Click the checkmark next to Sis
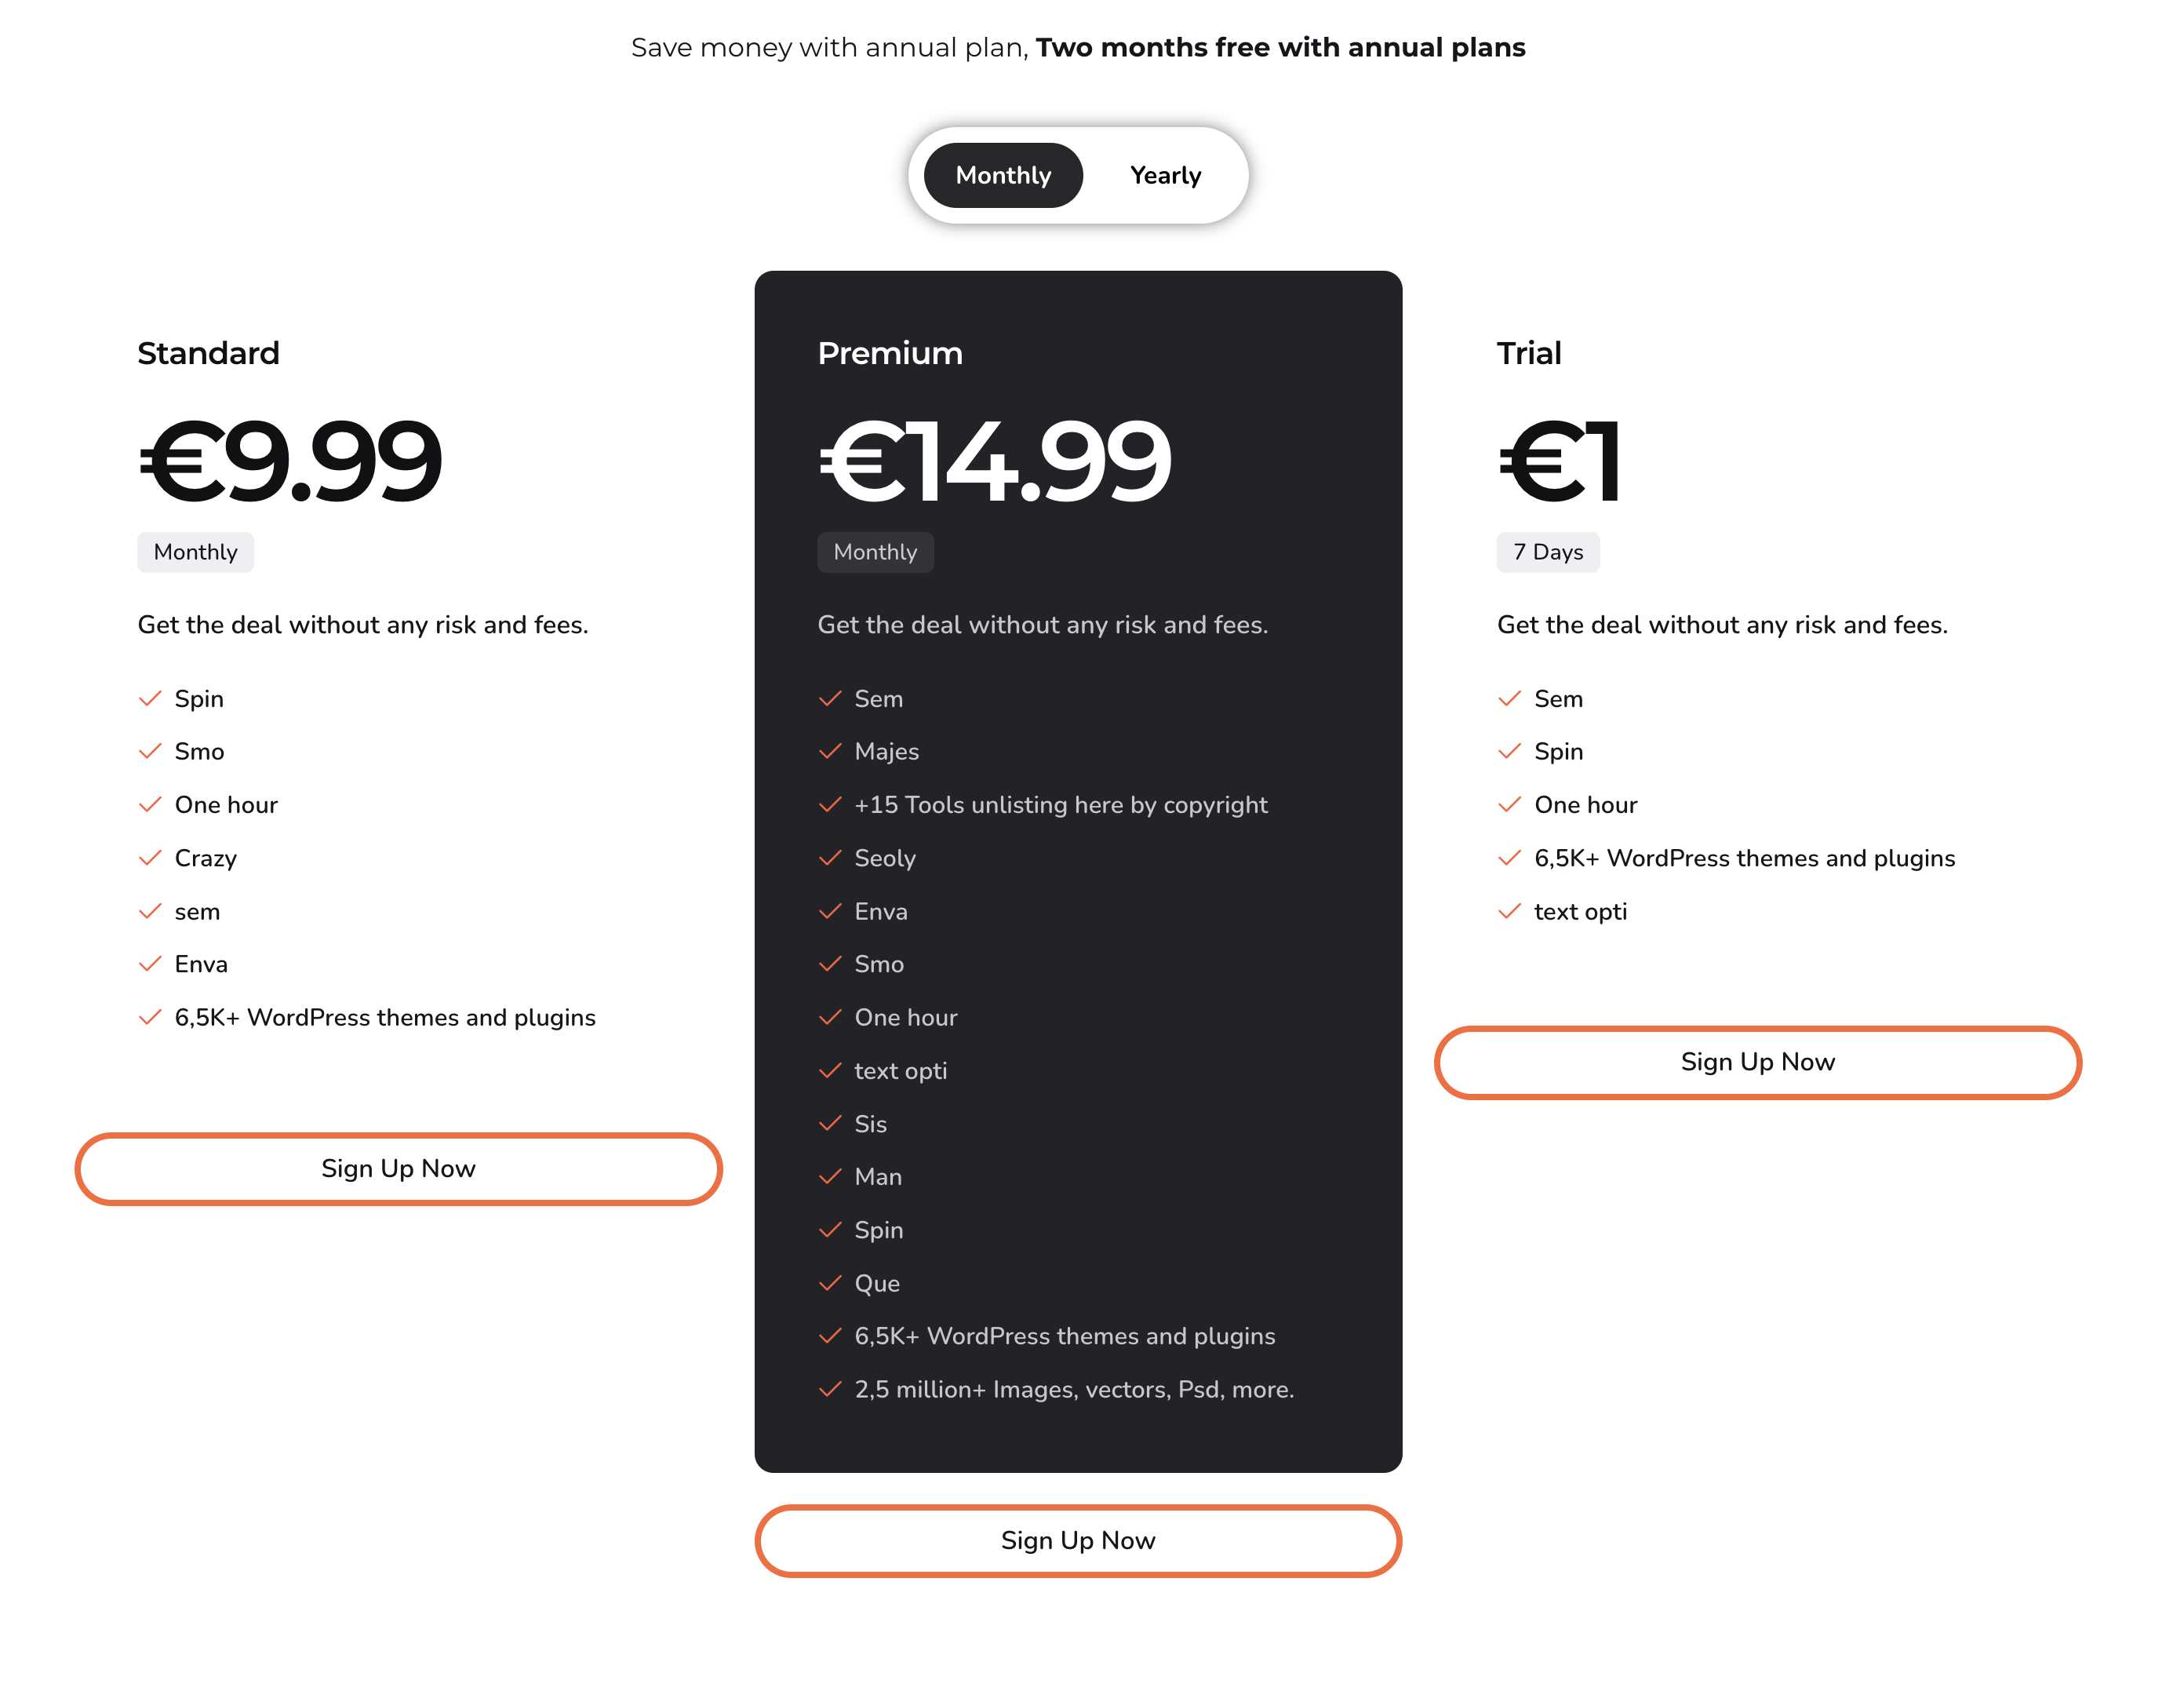The image size is (2184, 1684). click(830, 1123)
